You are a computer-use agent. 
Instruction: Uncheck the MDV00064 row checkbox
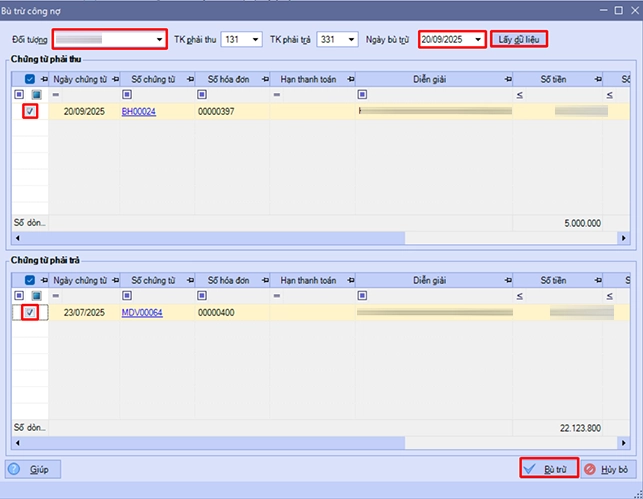tap(30, 313)
